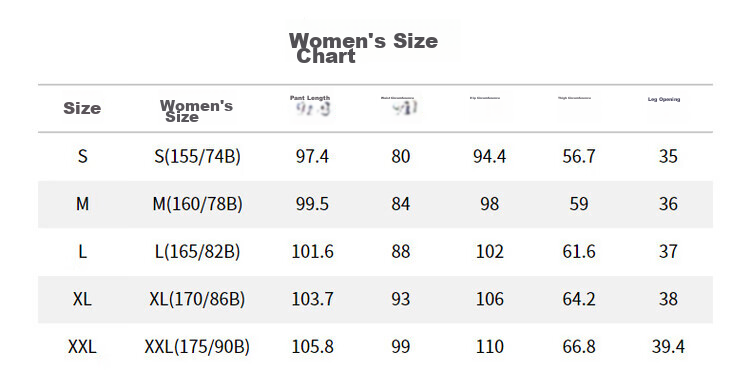The width and height of the screenshot is (750, 370).
Task: Select the Pant Length column header
Action: [x=310, y=98]
